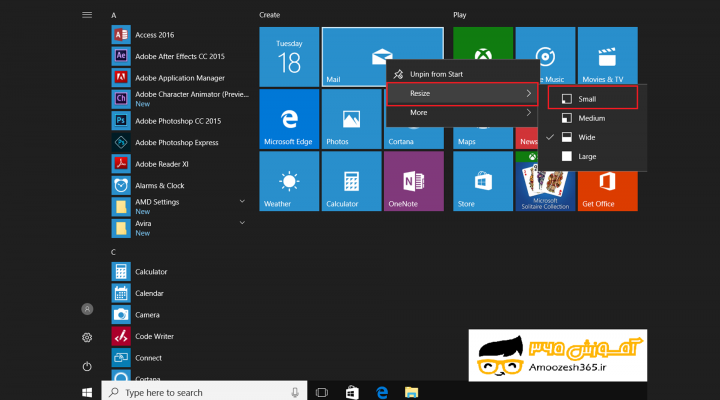Open the Movies & TV tile

(608, 56)
